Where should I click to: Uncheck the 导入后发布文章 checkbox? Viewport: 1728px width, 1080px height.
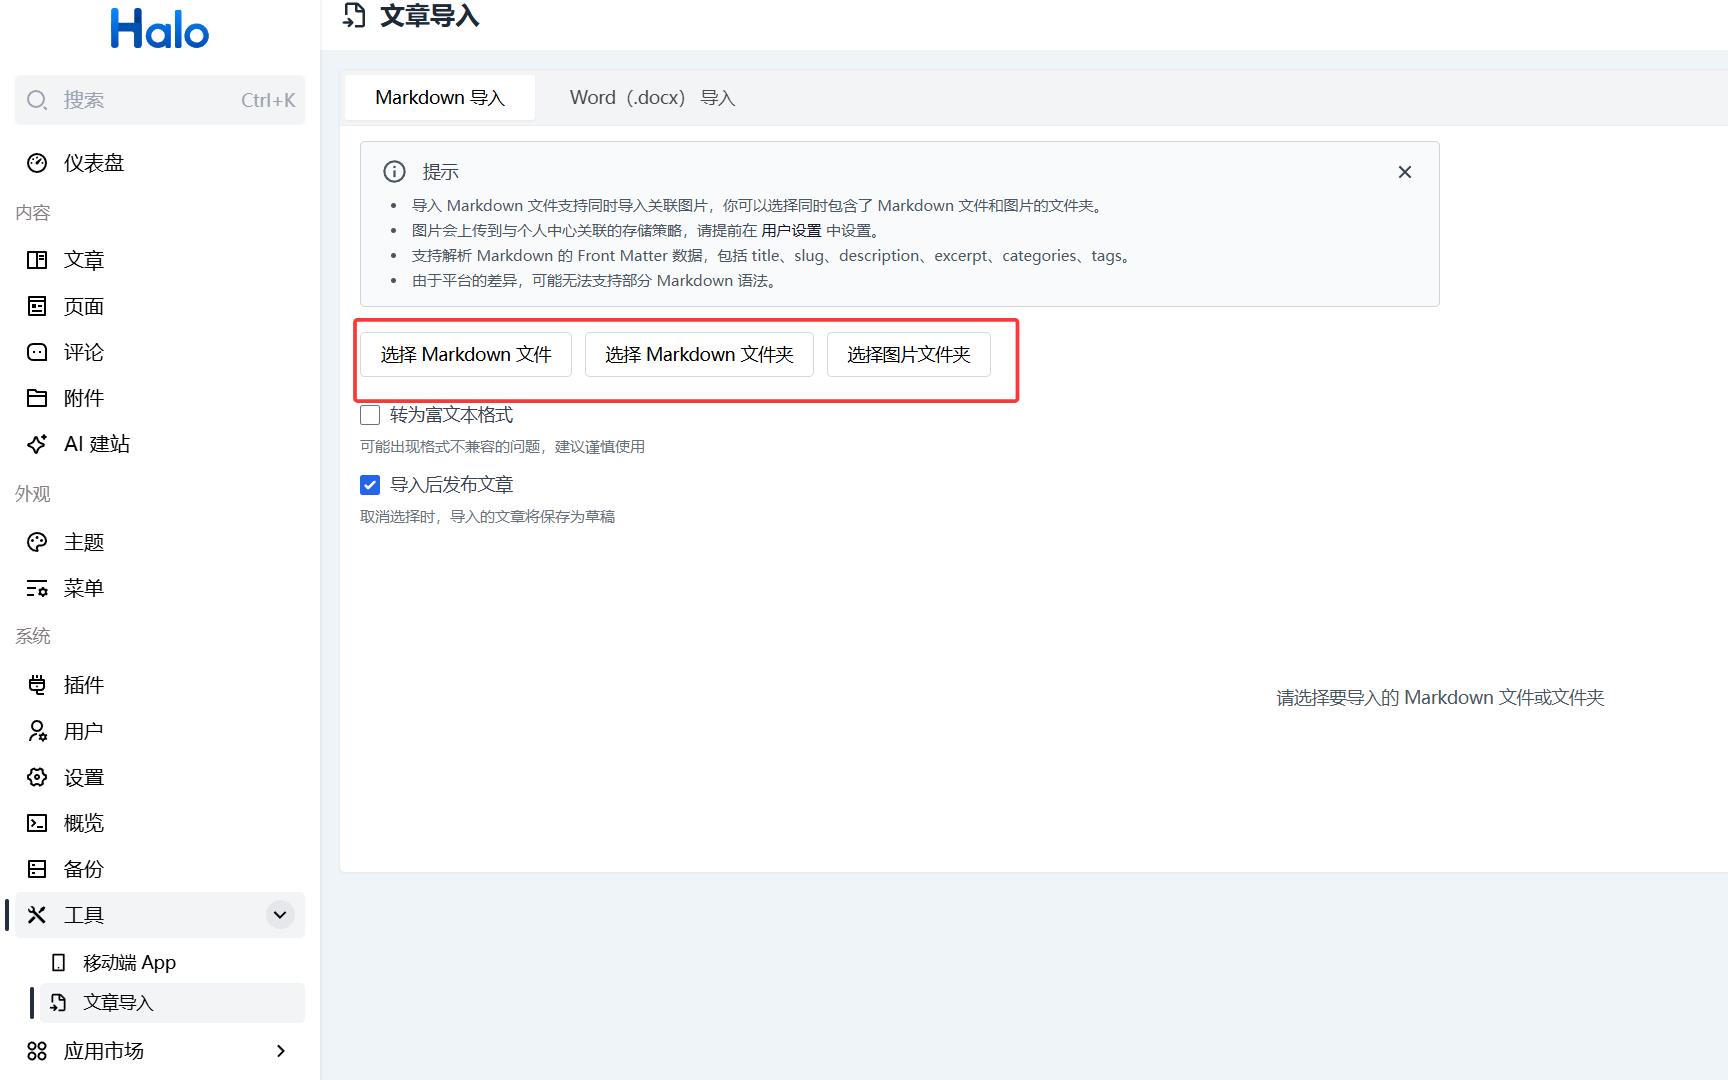tap(370, 485)
